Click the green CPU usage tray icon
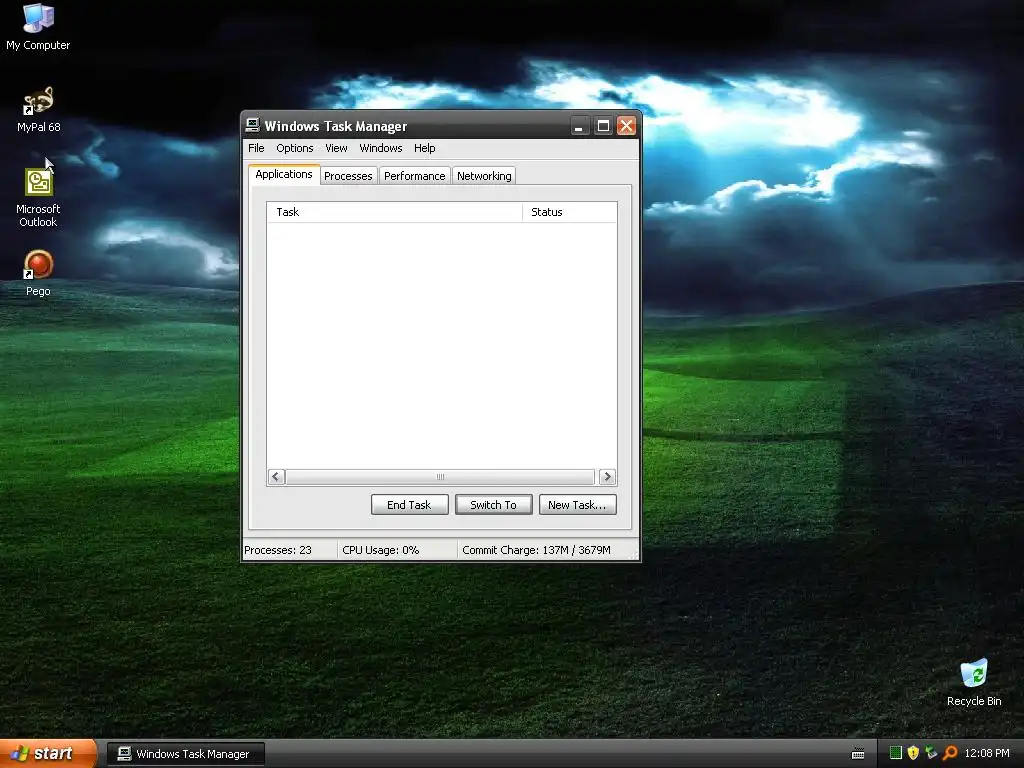Viewport: 1024px width, 768px height. pos(896,753)
